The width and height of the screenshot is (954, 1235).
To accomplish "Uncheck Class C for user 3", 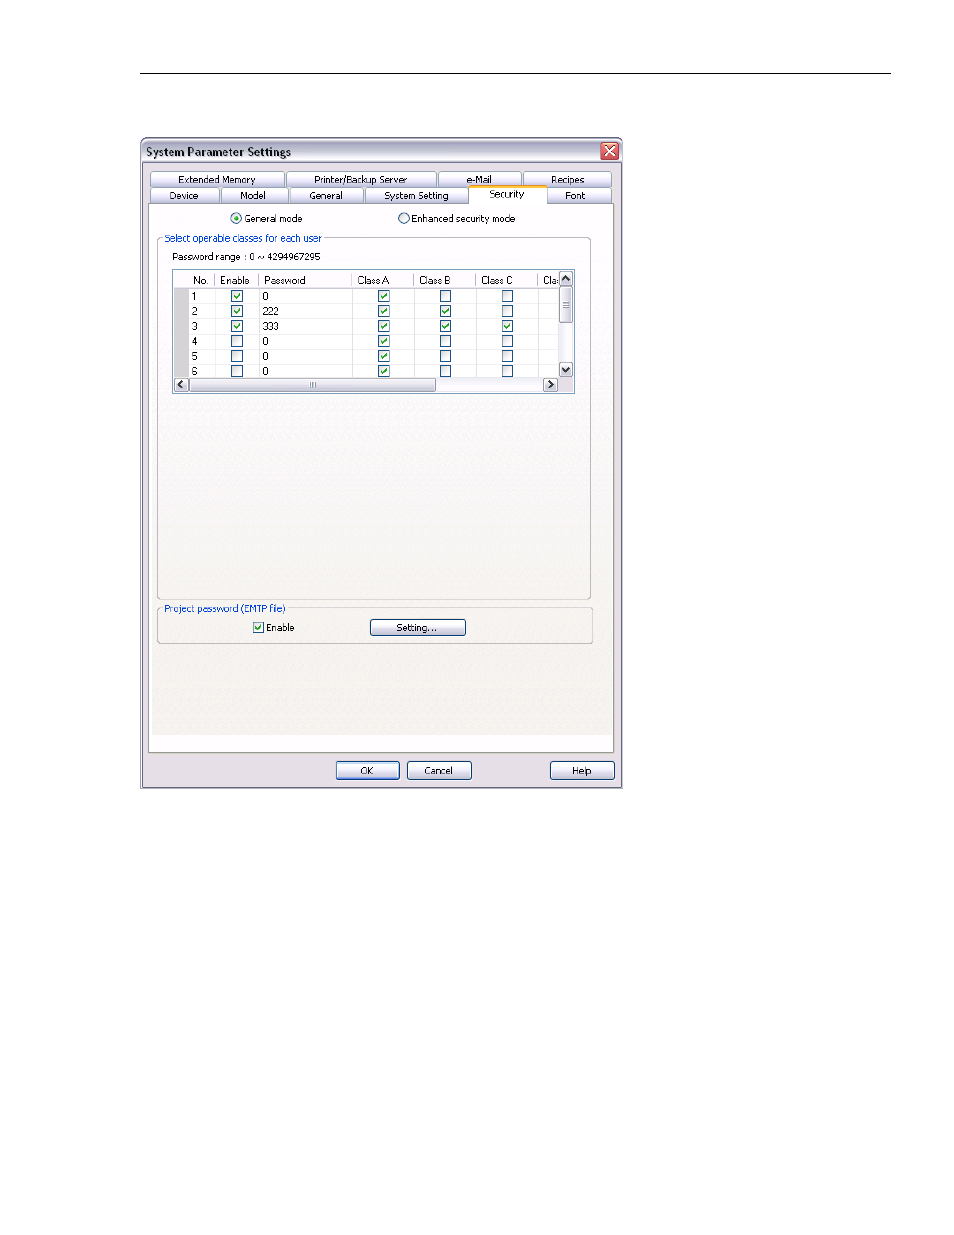I will 508,326.
